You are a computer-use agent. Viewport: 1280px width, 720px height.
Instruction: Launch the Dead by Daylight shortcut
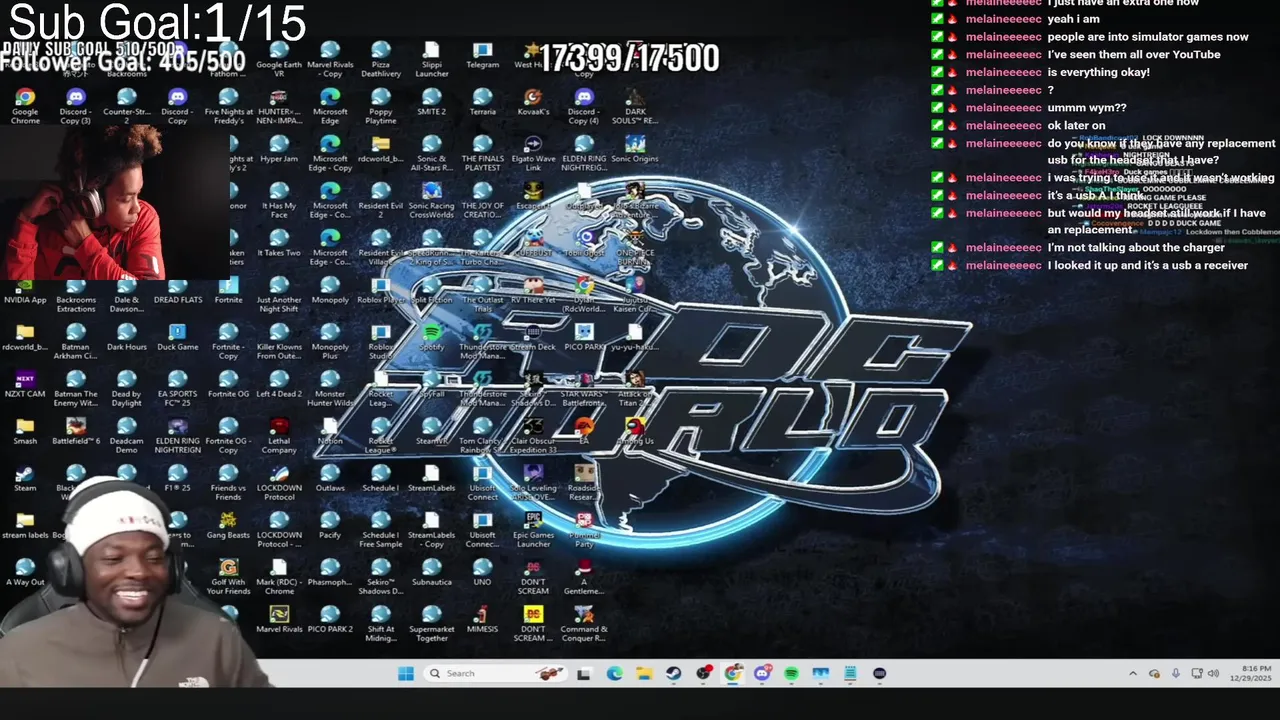point(127,388)
